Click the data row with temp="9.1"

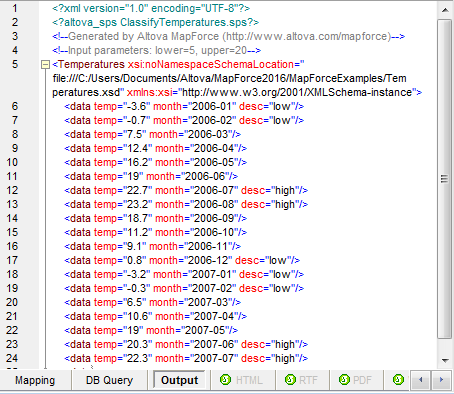152,246
